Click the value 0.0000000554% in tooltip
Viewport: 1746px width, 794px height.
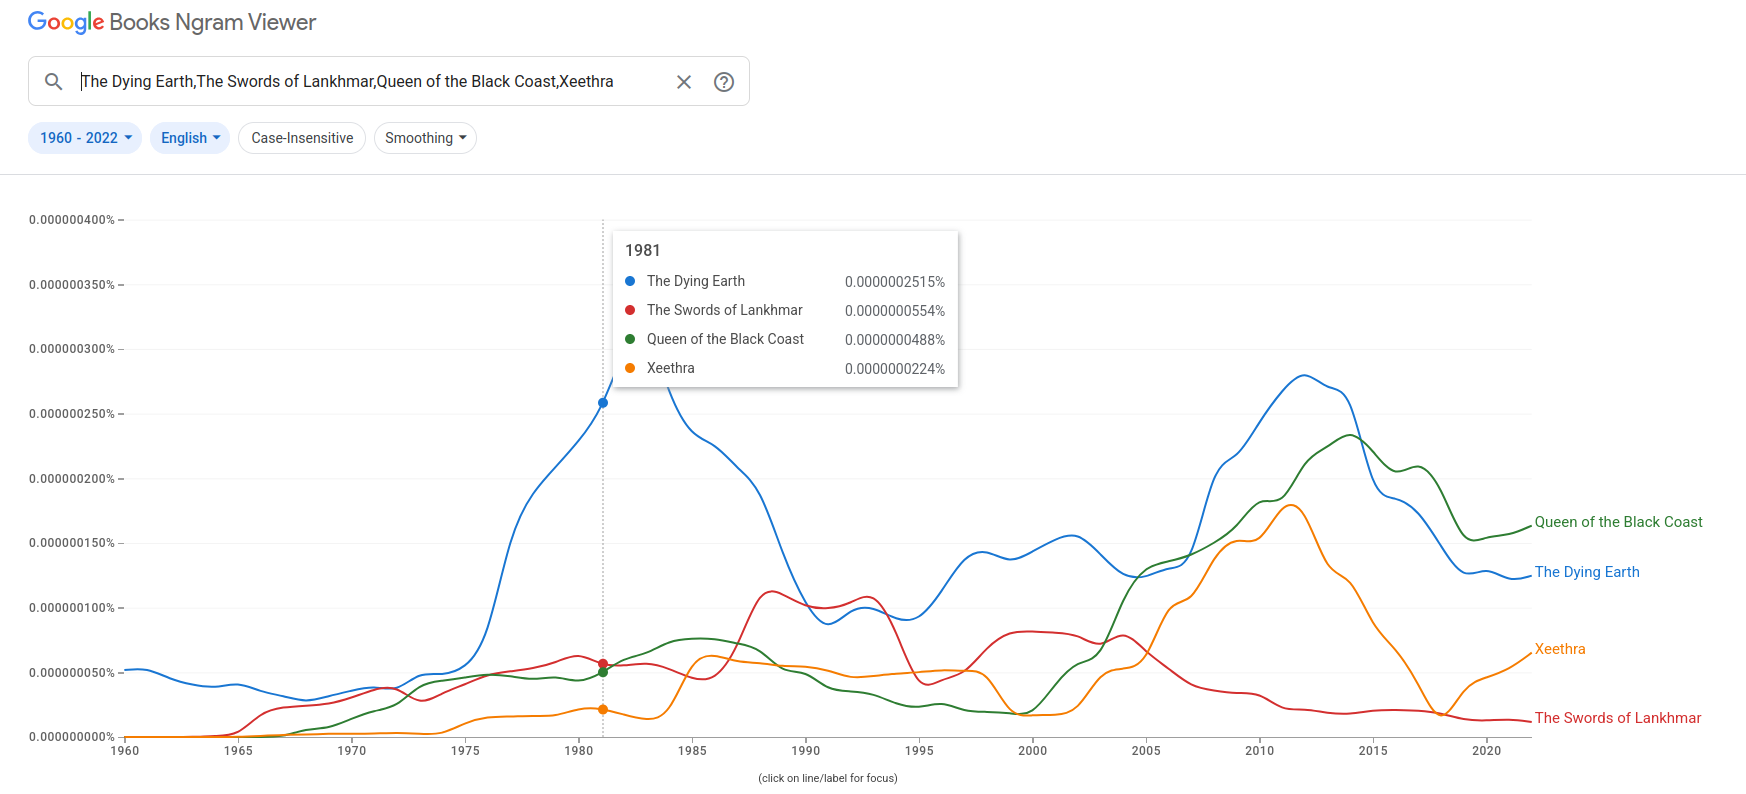895,311
